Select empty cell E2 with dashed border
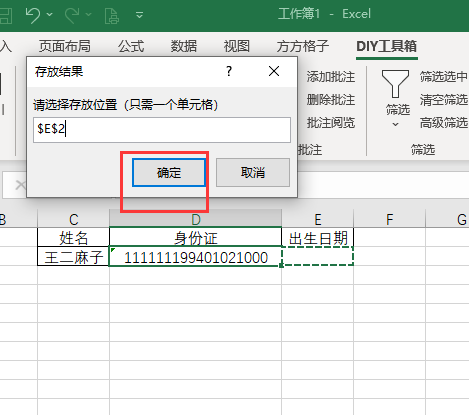Viewport: 469px width, 415px height. [318, 256]
